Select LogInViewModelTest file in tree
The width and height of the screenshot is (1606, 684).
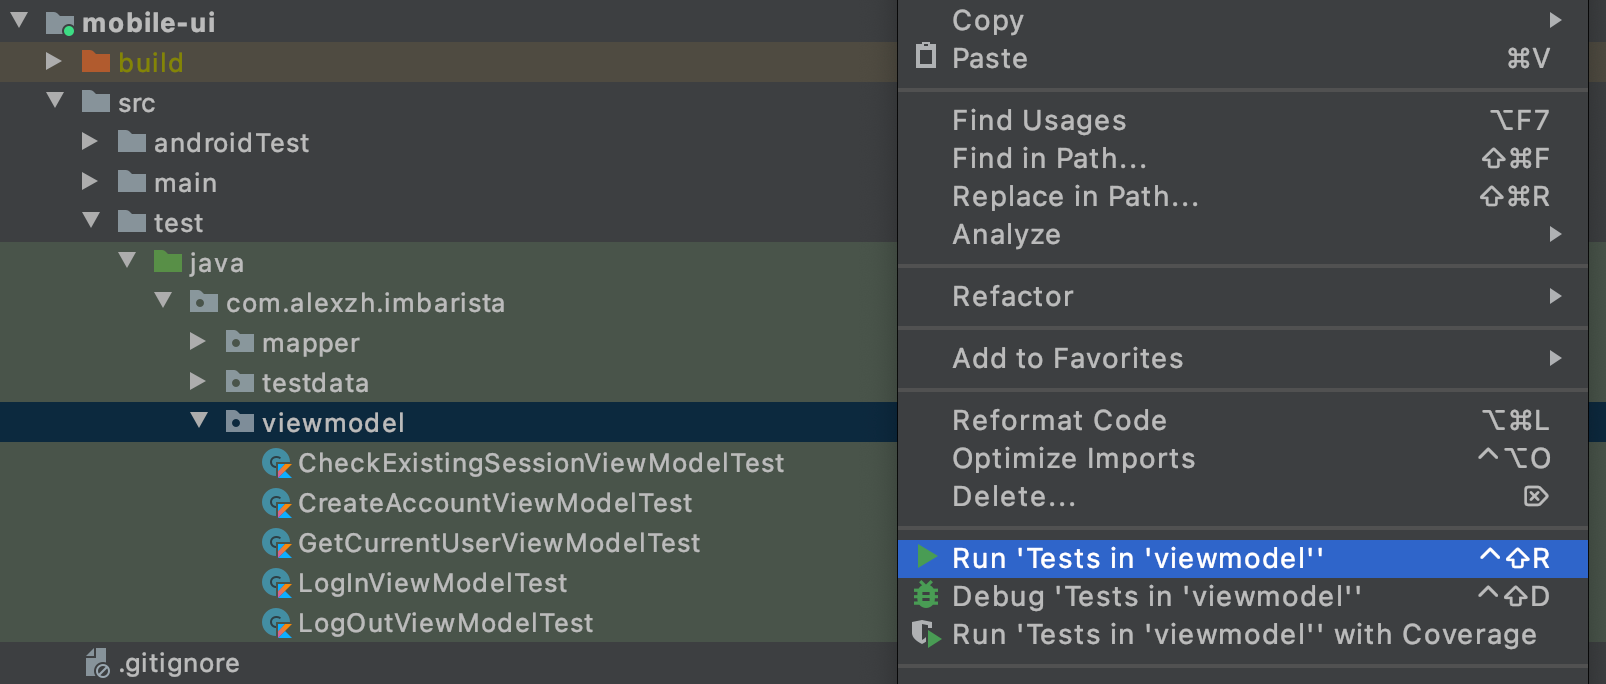(432, 583)
